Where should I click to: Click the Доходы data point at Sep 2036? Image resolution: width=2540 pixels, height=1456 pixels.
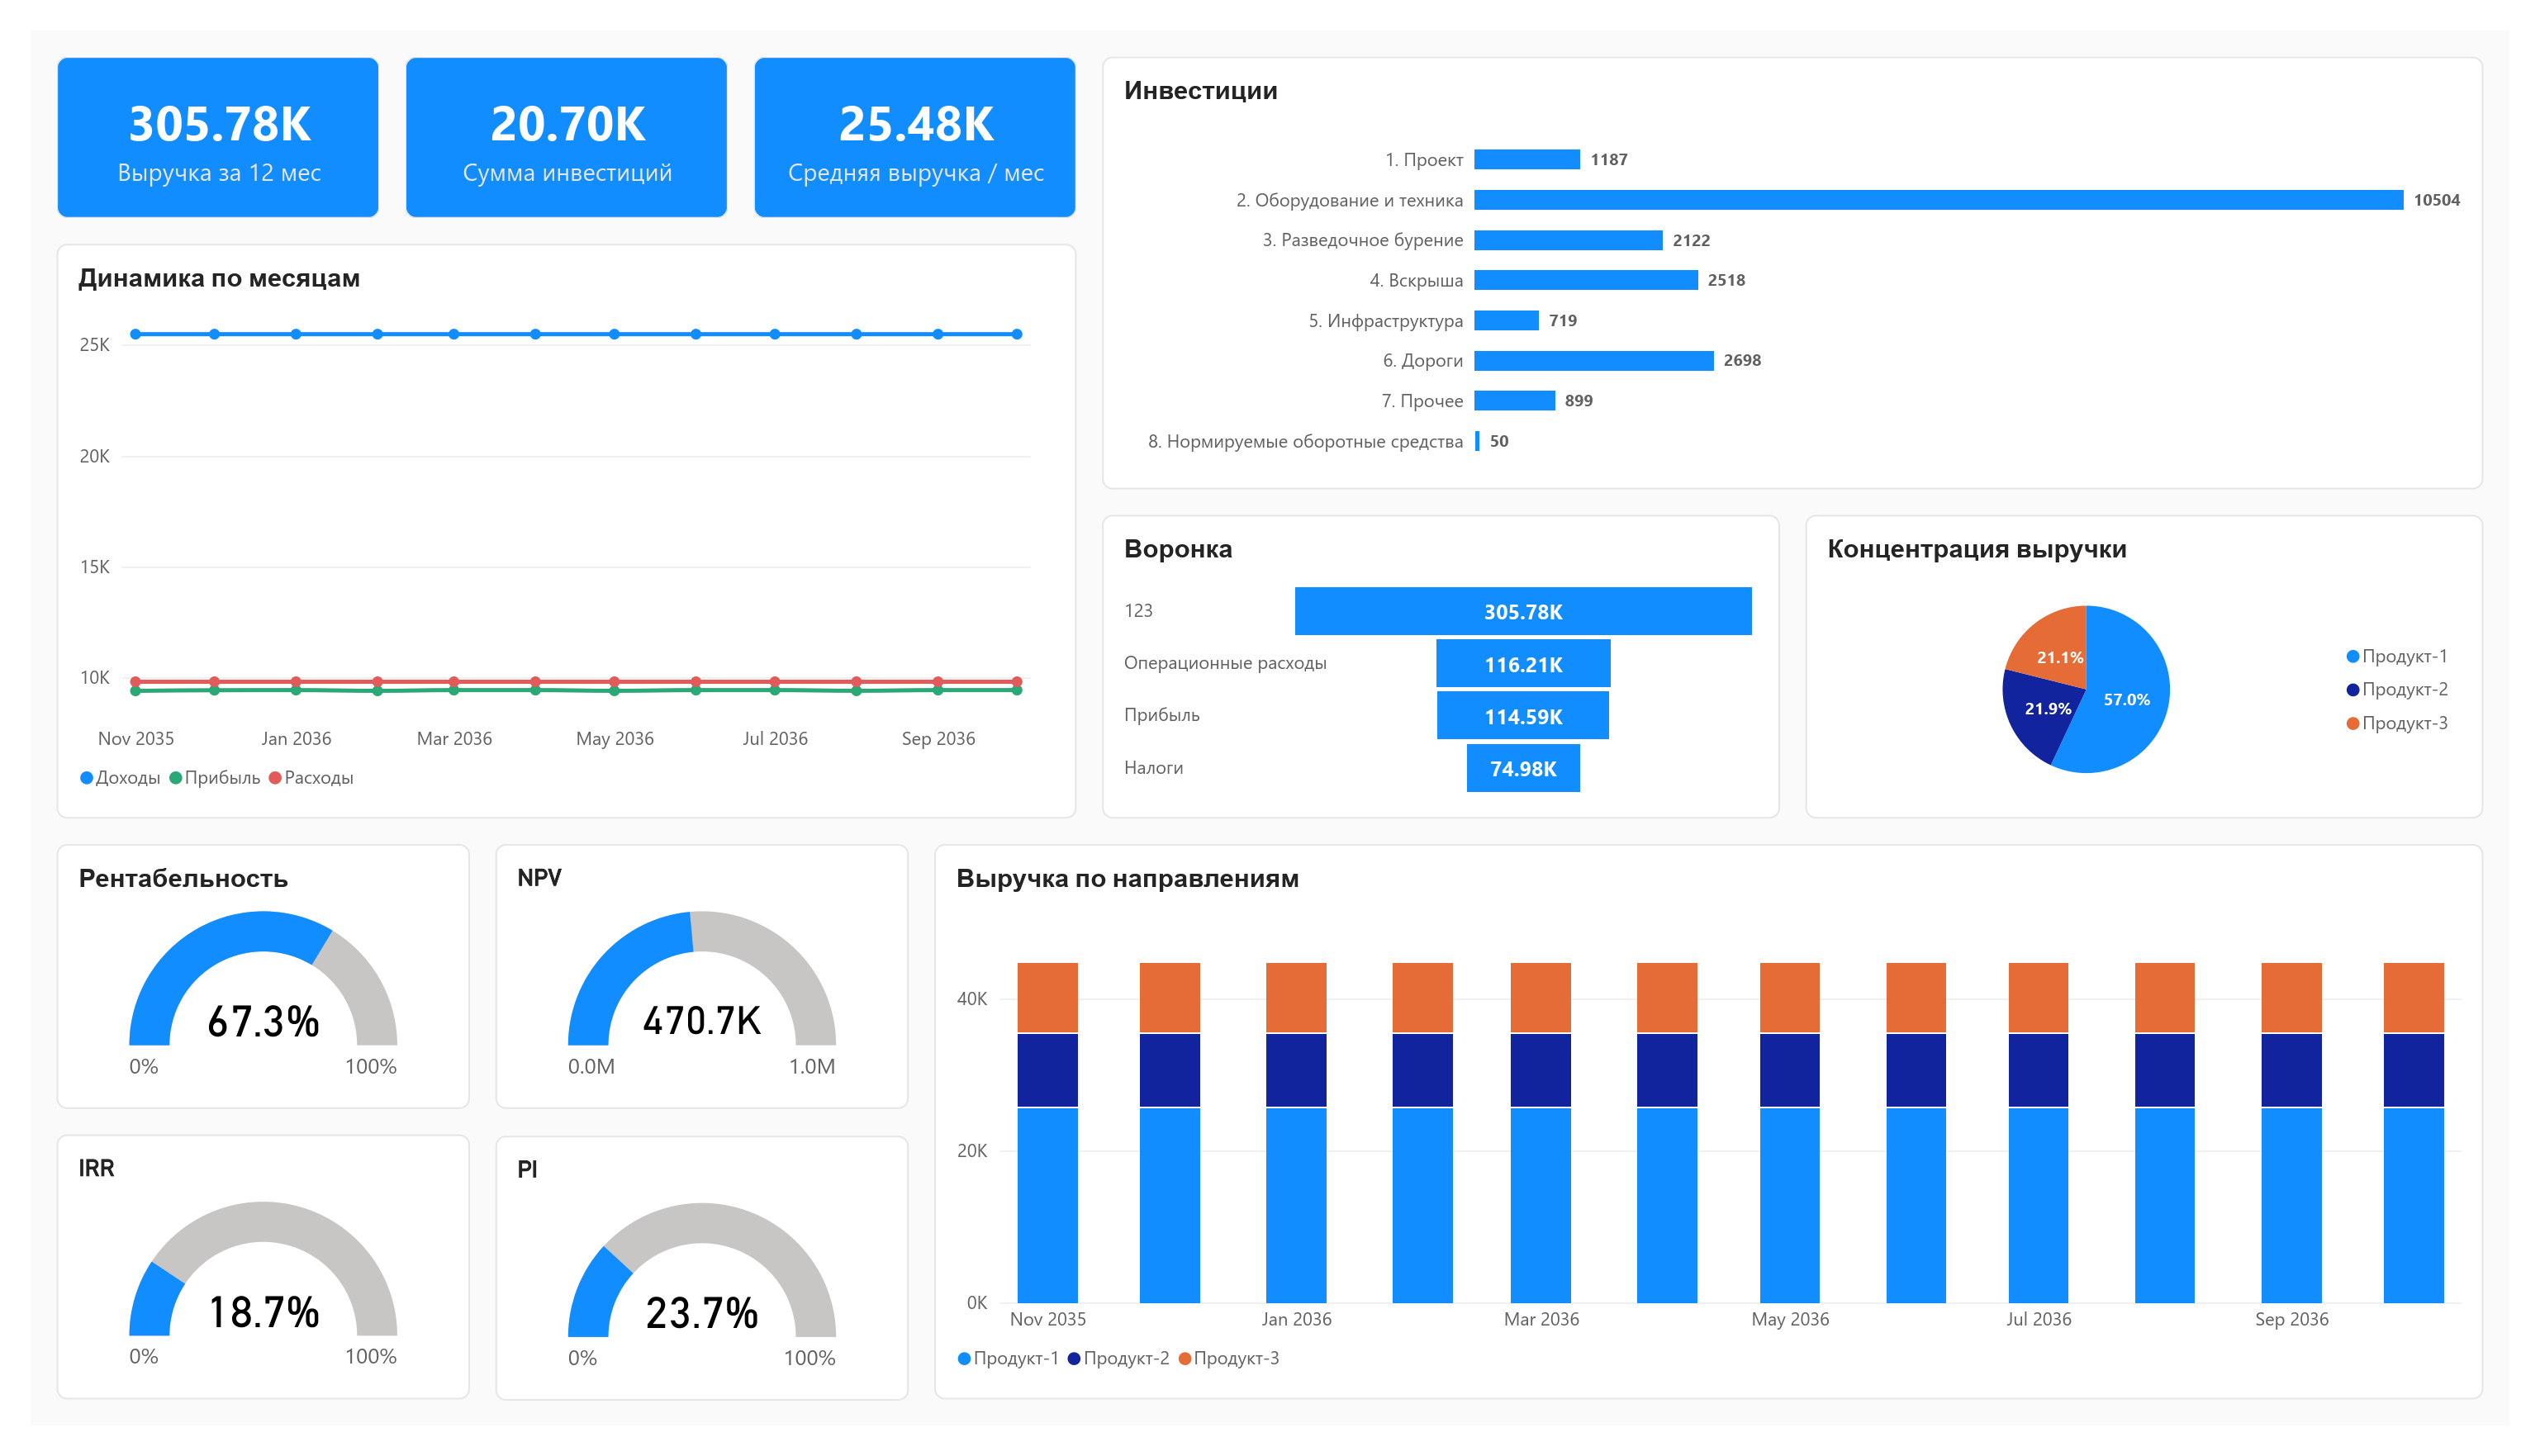(x=938, y=334)
